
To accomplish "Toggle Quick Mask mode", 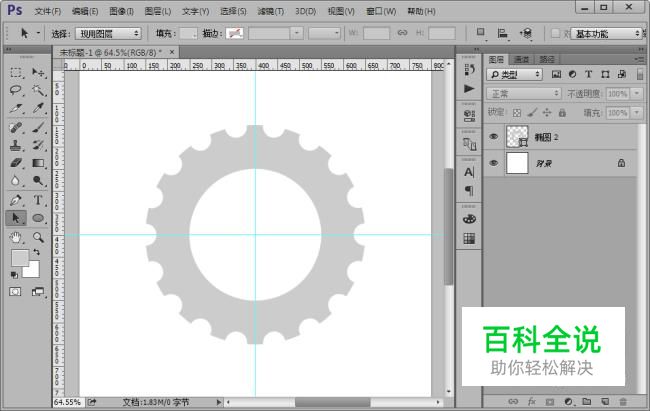I will pyautogui.click(x=15, y=292).
